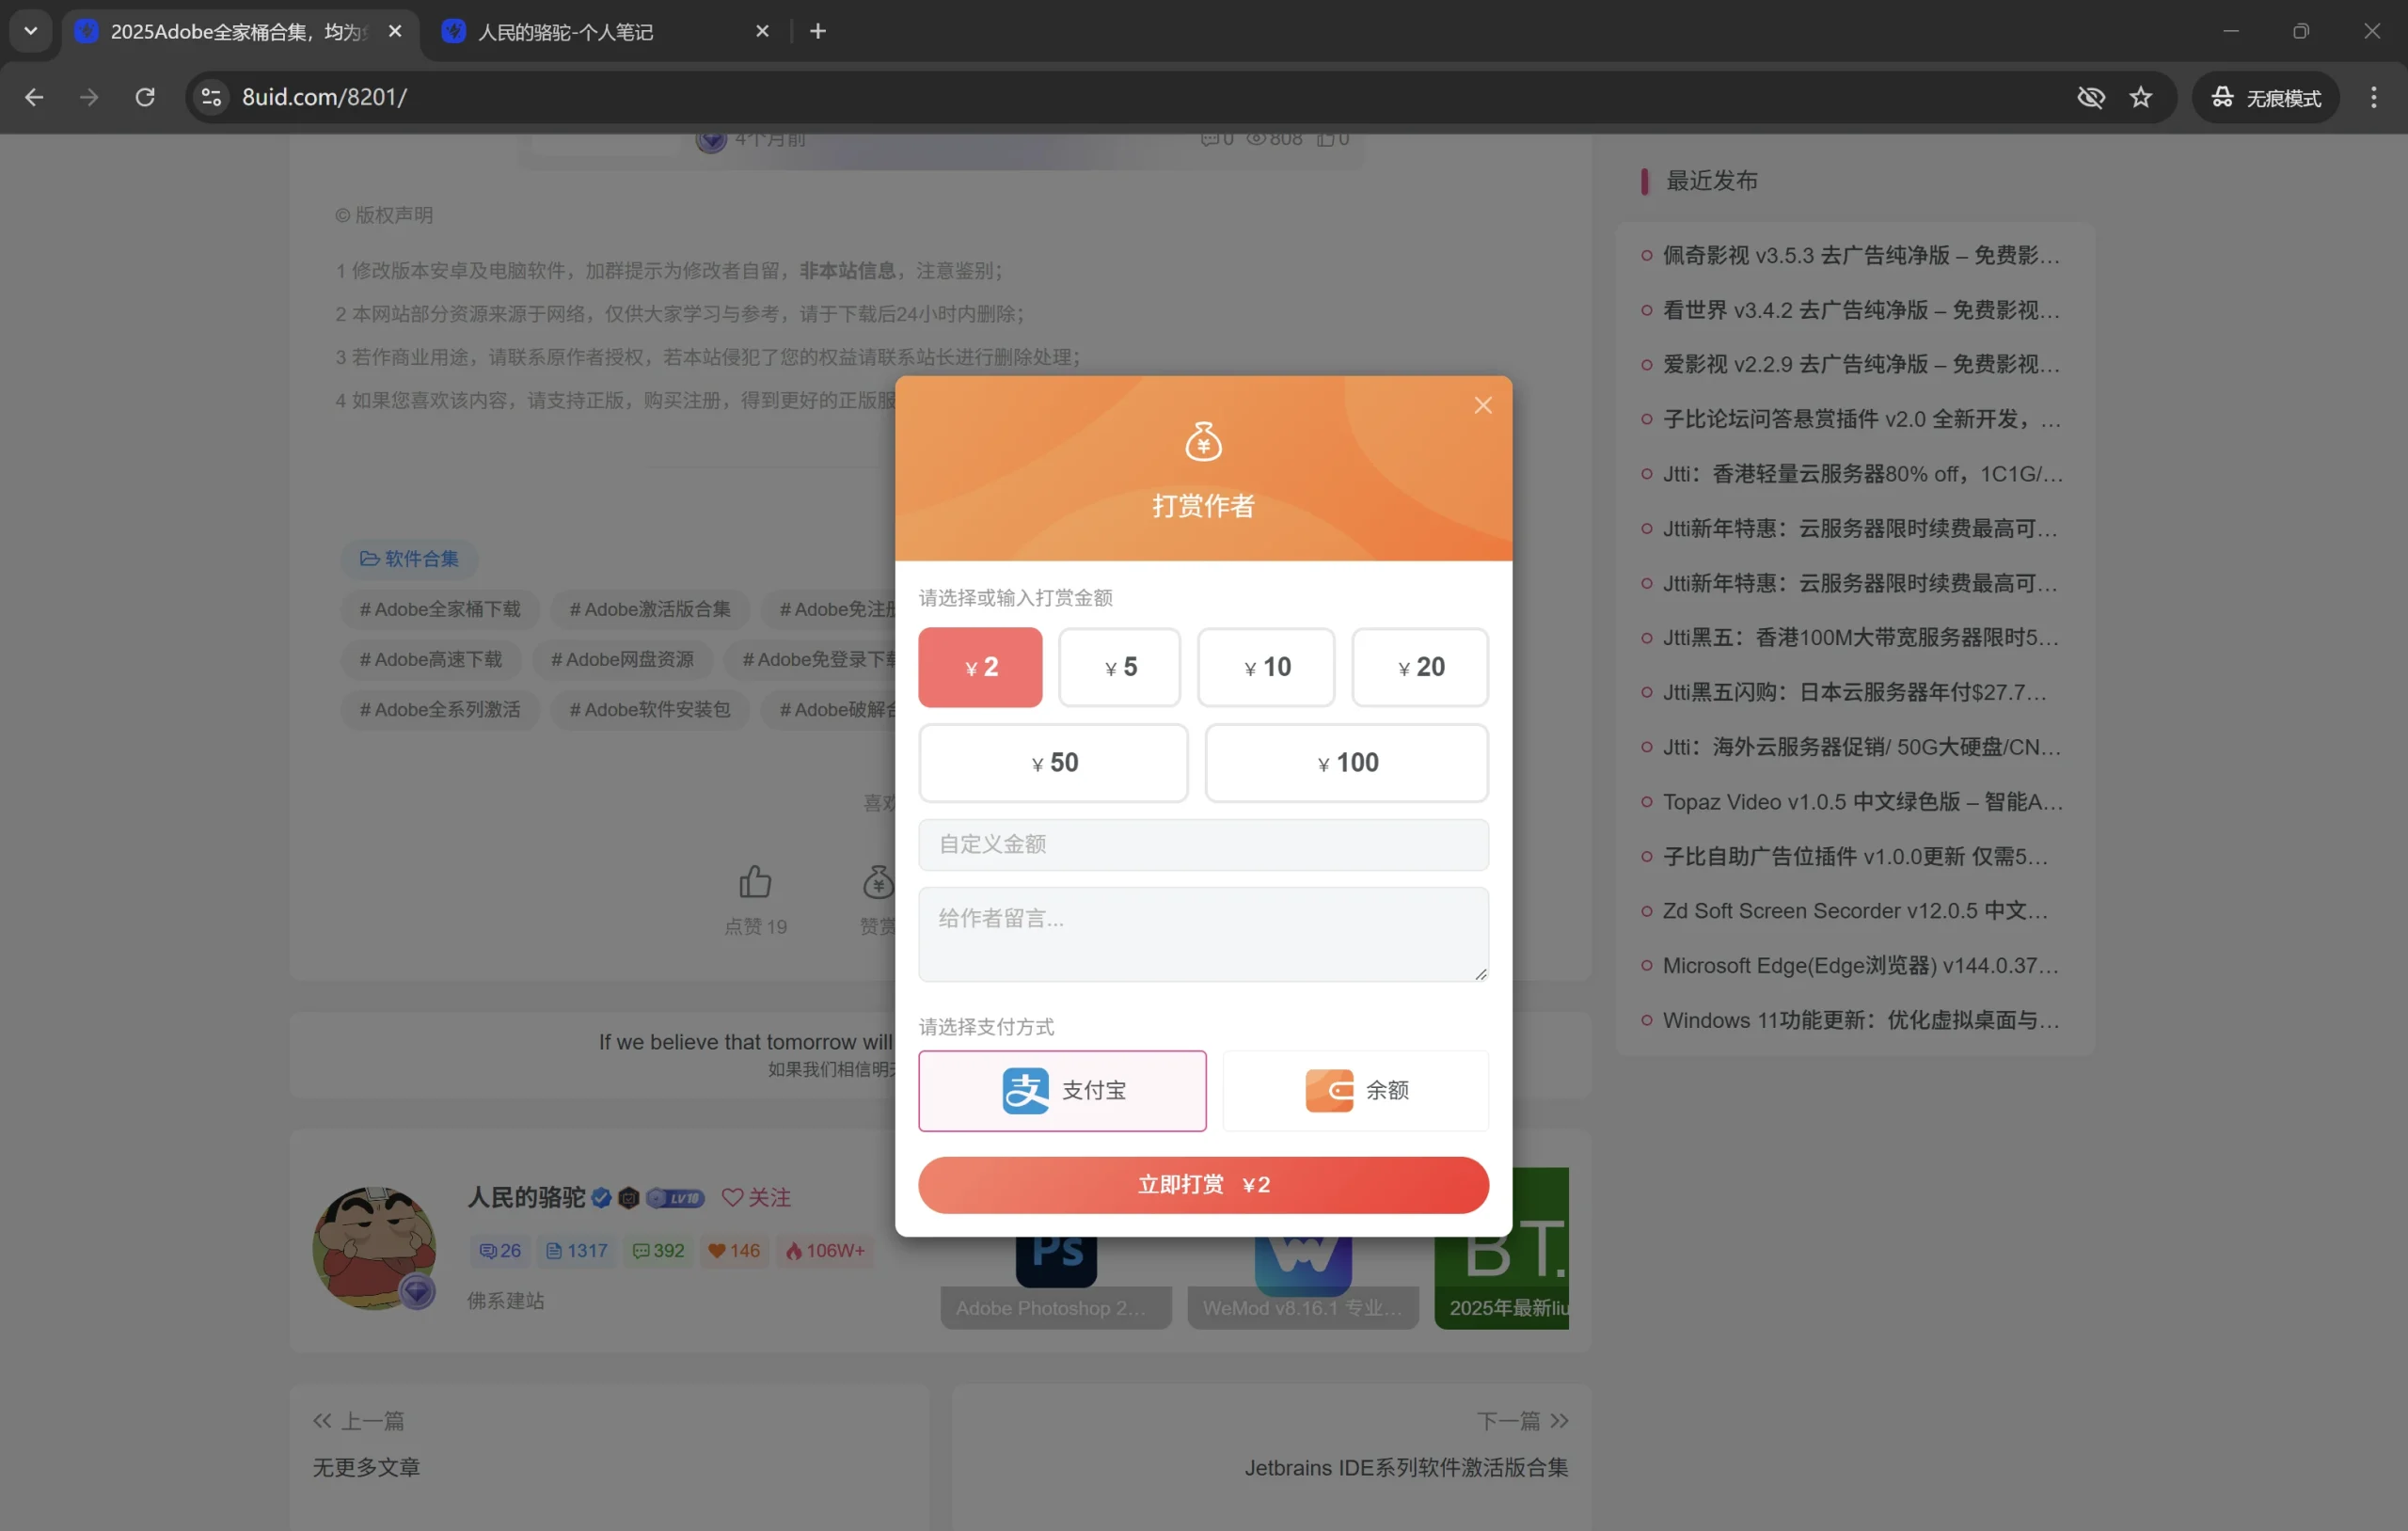Open the site information panel in address bar
The image size is (2408, 1531).
point(210,97)
